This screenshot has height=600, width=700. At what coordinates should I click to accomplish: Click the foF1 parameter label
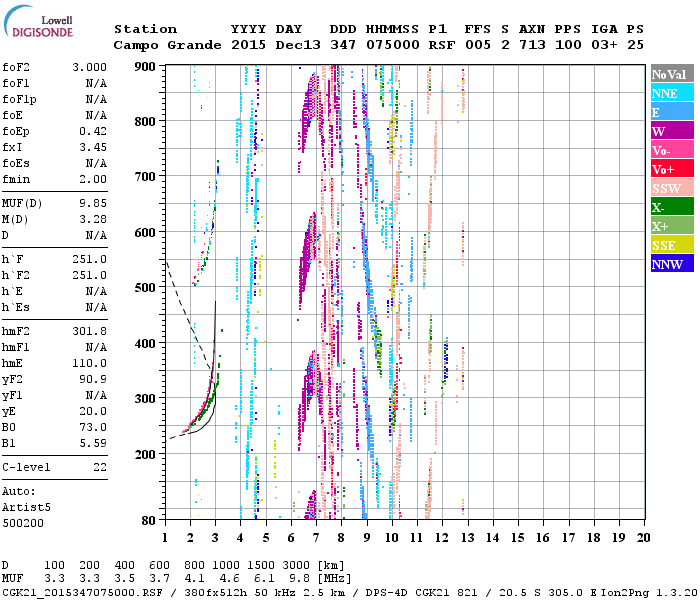tap(16, 83)
